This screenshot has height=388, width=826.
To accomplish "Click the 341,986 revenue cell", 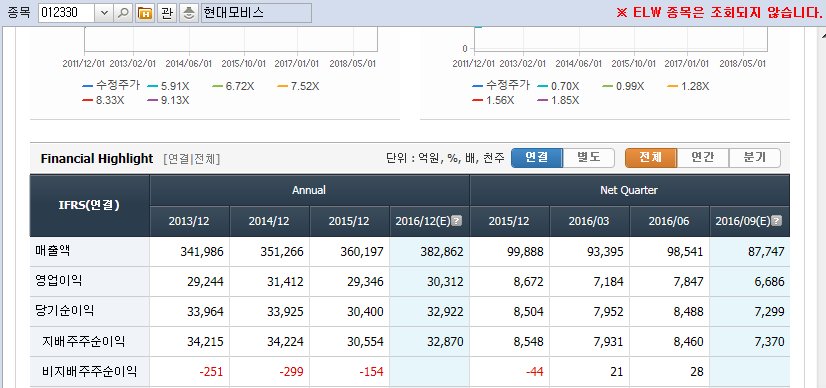I will pos(190,252).
